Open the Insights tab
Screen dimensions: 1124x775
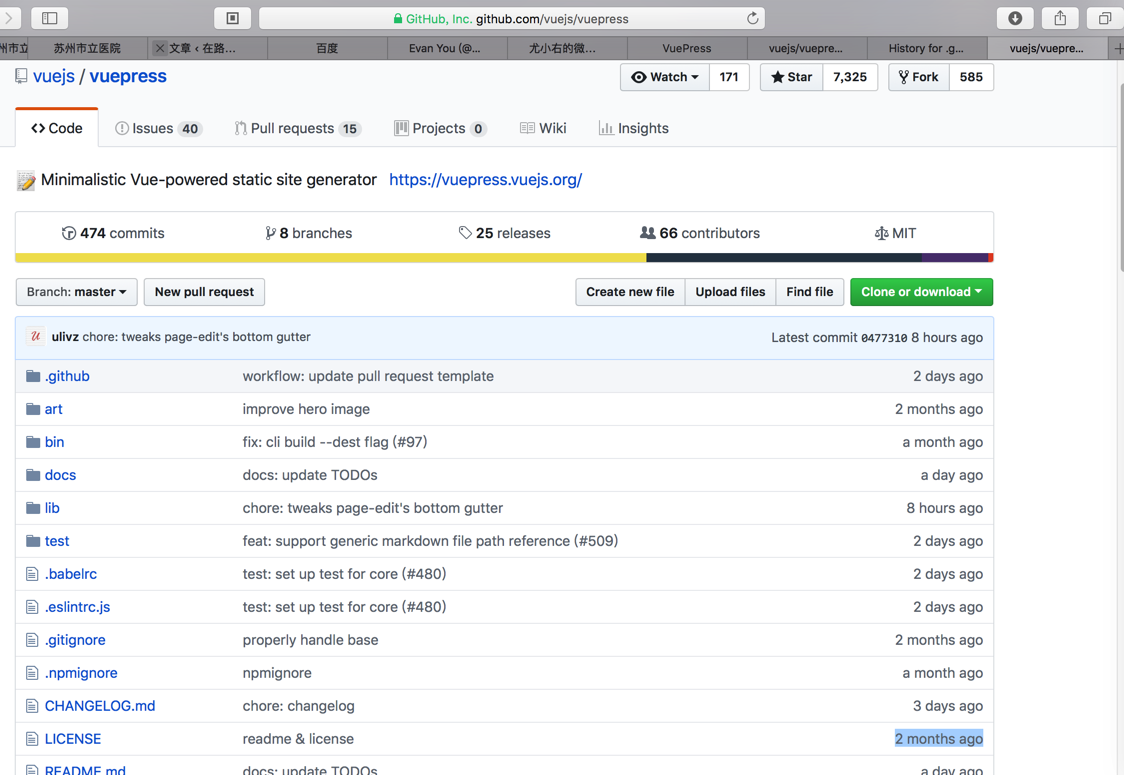pyautogui.click(x=633, y=128)
